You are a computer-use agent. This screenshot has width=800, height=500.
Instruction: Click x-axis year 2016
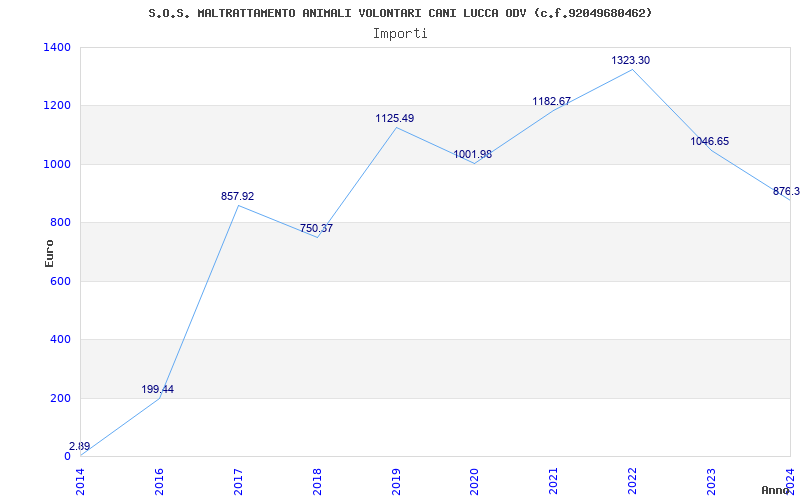(159, 481)
